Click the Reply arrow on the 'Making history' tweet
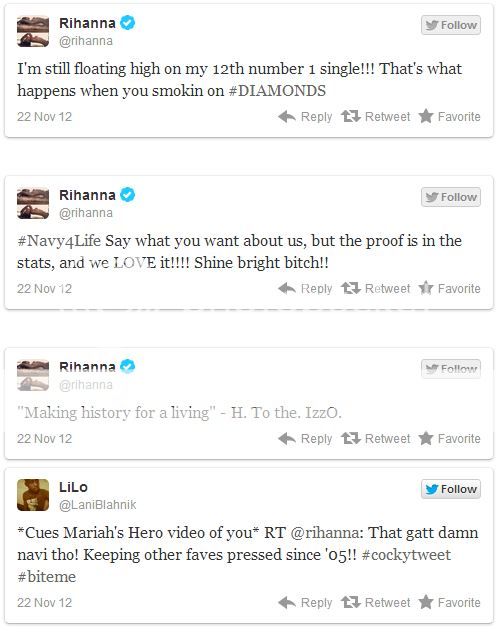This screenshot has width=502, height=632. click(287, 439)
